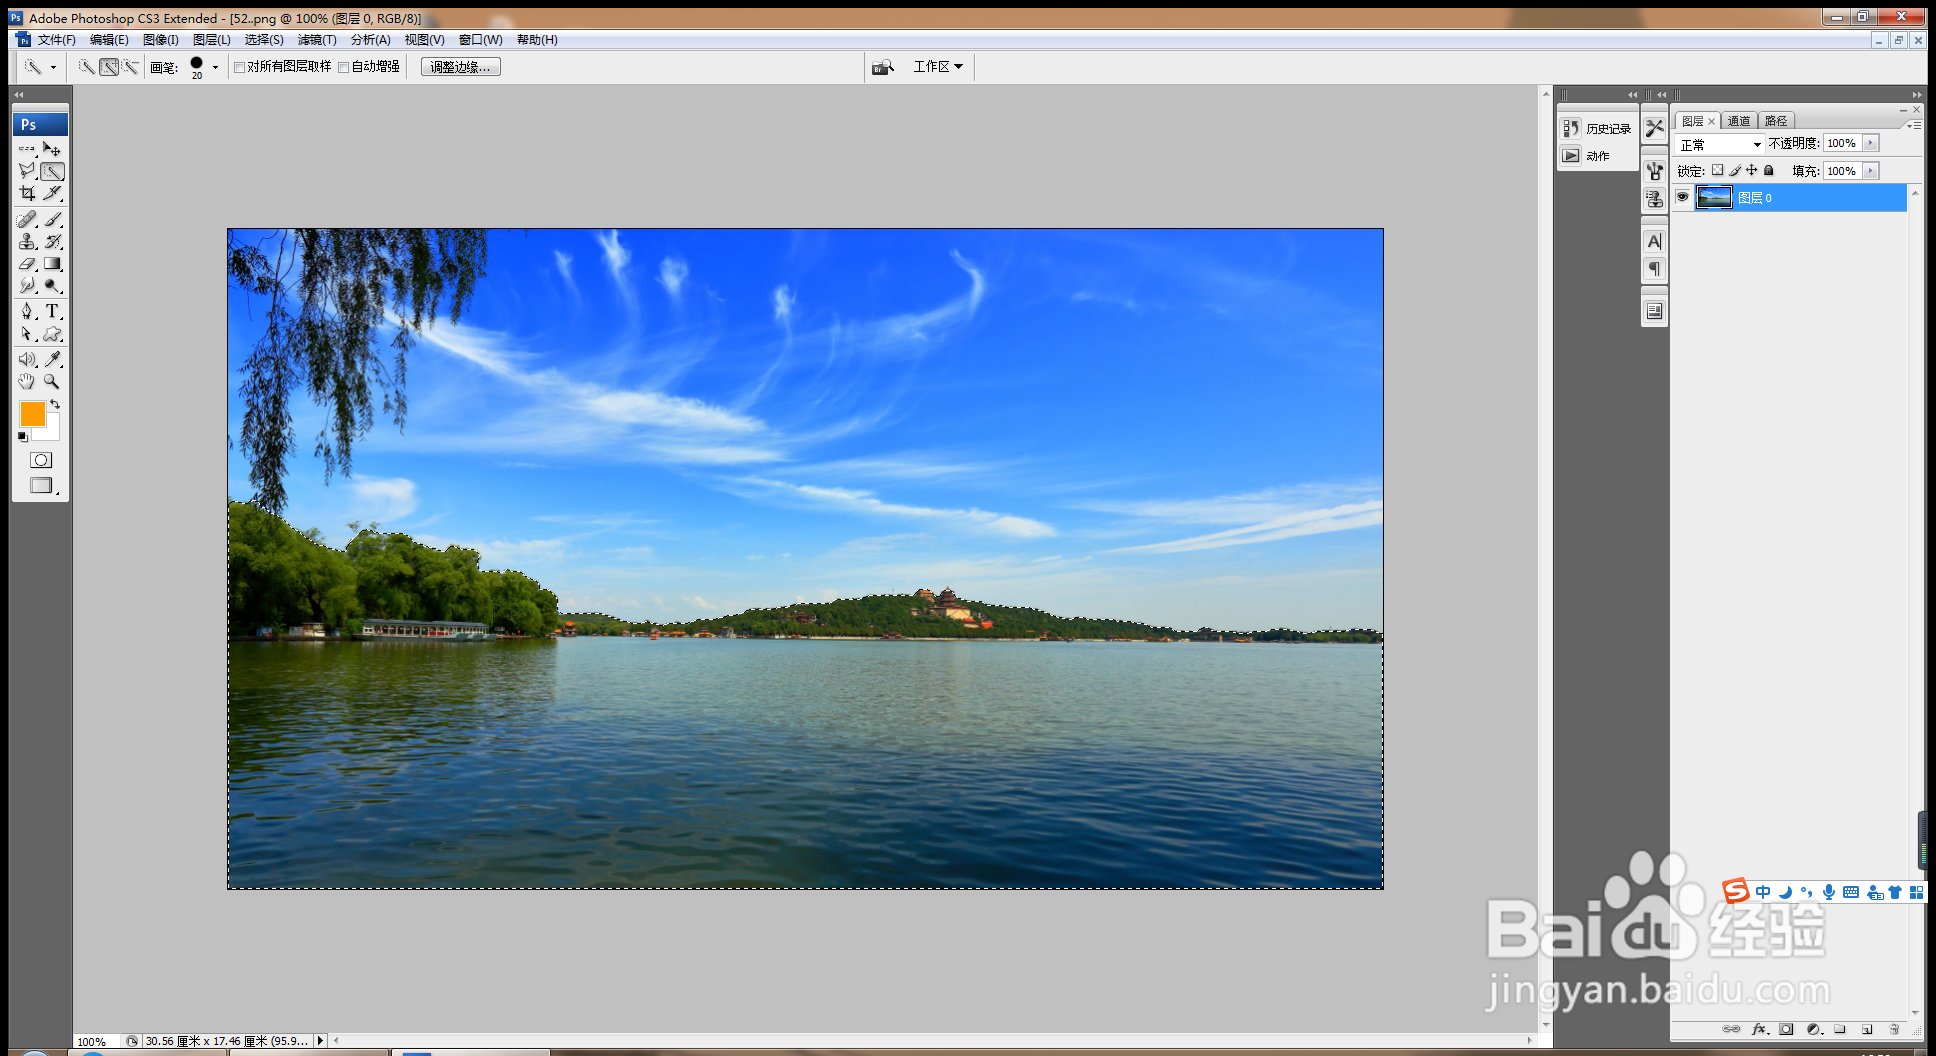
Task: Select the History Brush tool
Action: click(52, 241)
